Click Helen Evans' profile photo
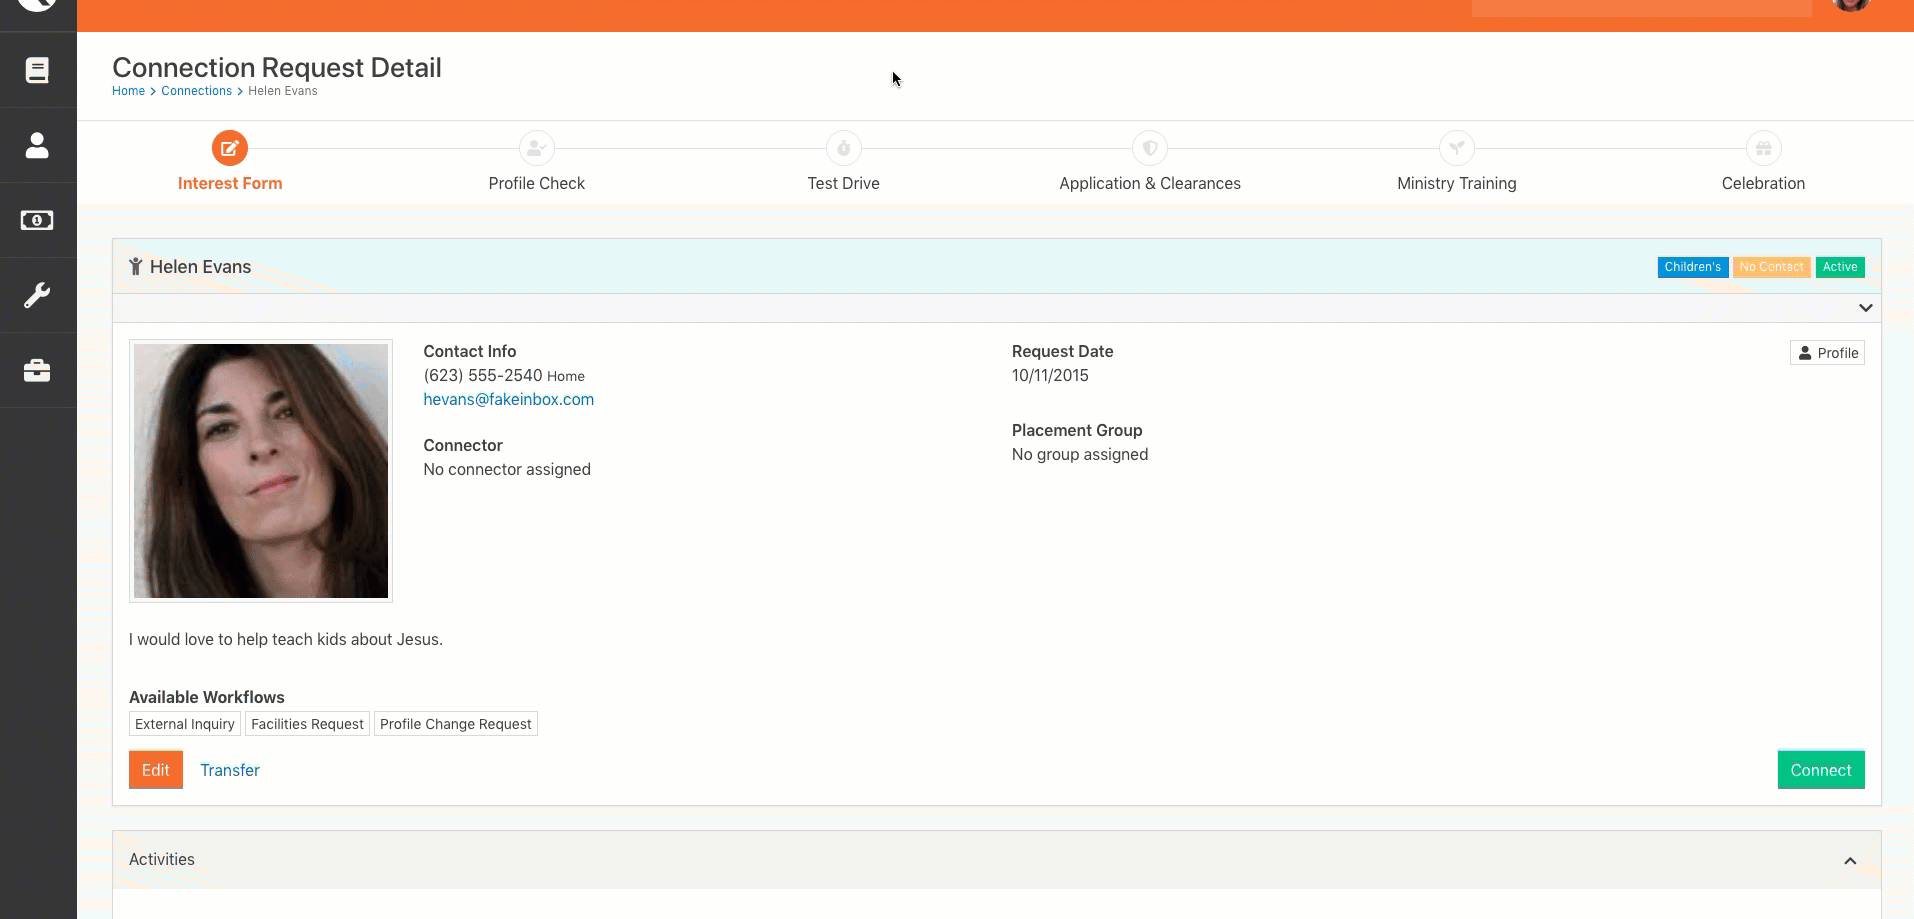The image size is (1914, 919). 261,471
